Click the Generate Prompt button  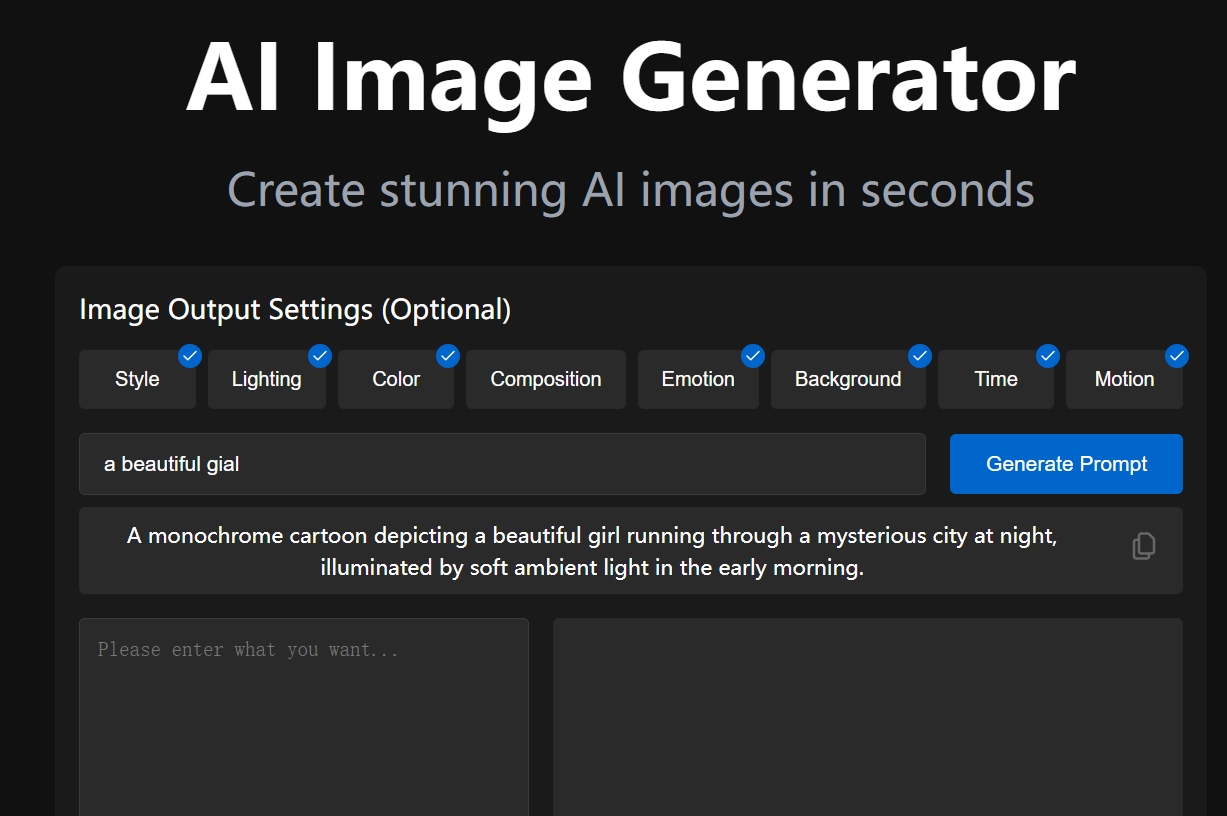[1066, 464]
